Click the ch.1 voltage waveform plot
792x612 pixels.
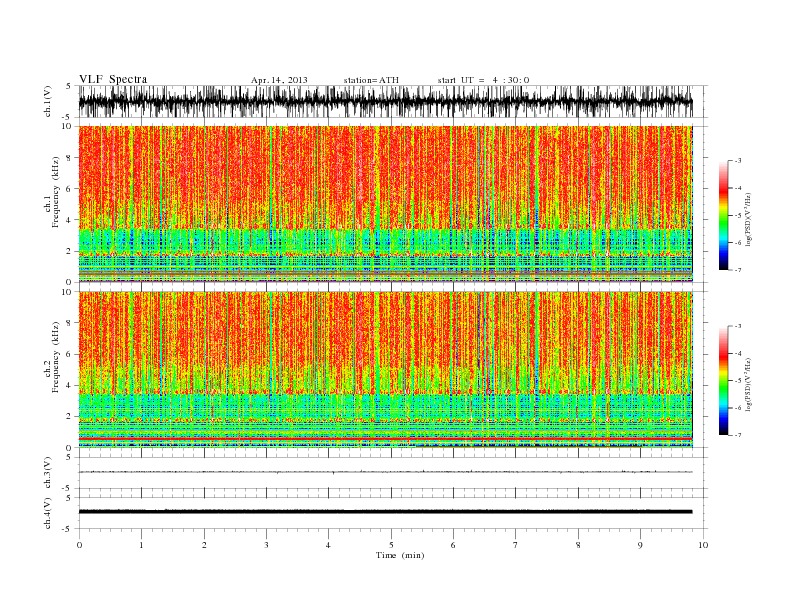point(385,101)
